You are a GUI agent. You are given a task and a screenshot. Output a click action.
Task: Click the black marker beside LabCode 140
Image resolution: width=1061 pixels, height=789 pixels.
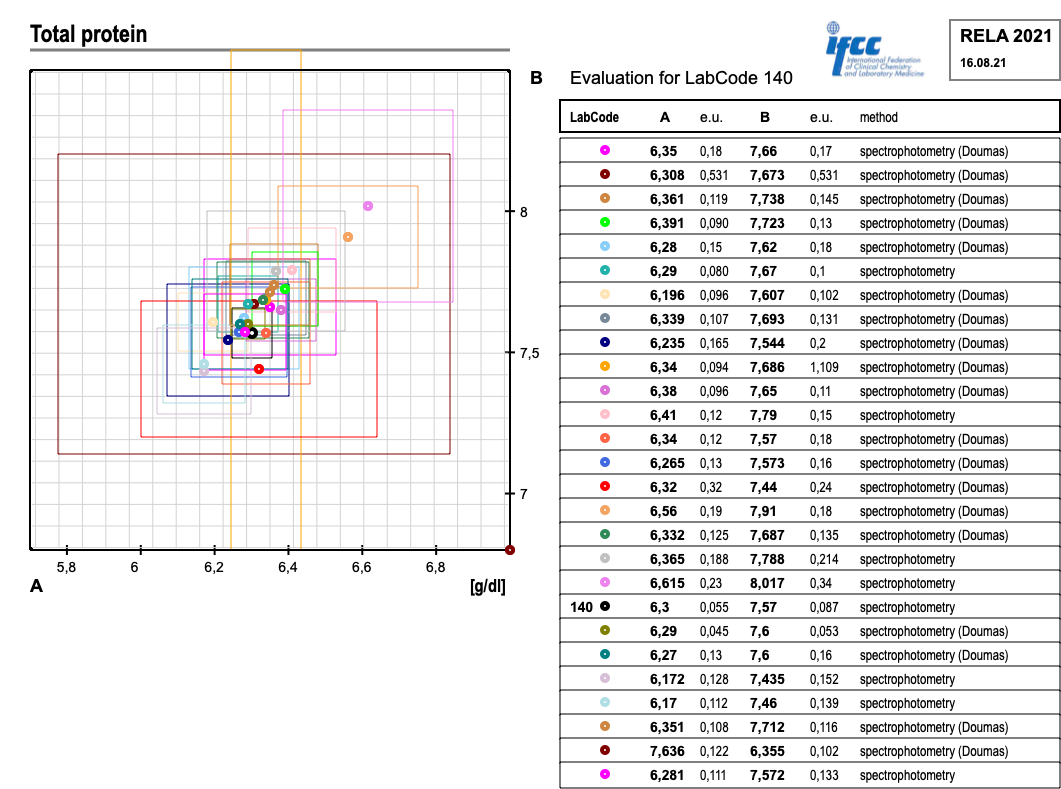[605, 607]
